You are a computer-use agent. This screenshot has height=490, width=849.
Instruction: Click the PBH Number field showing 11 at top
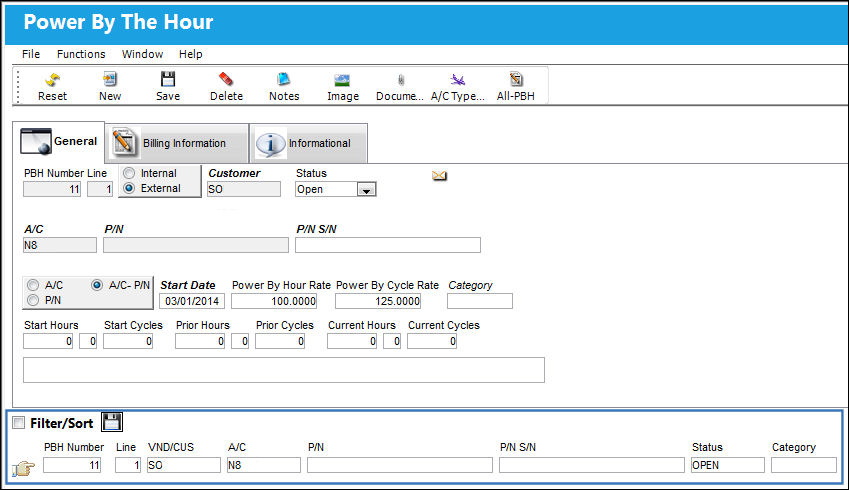(x=52, y=189)
